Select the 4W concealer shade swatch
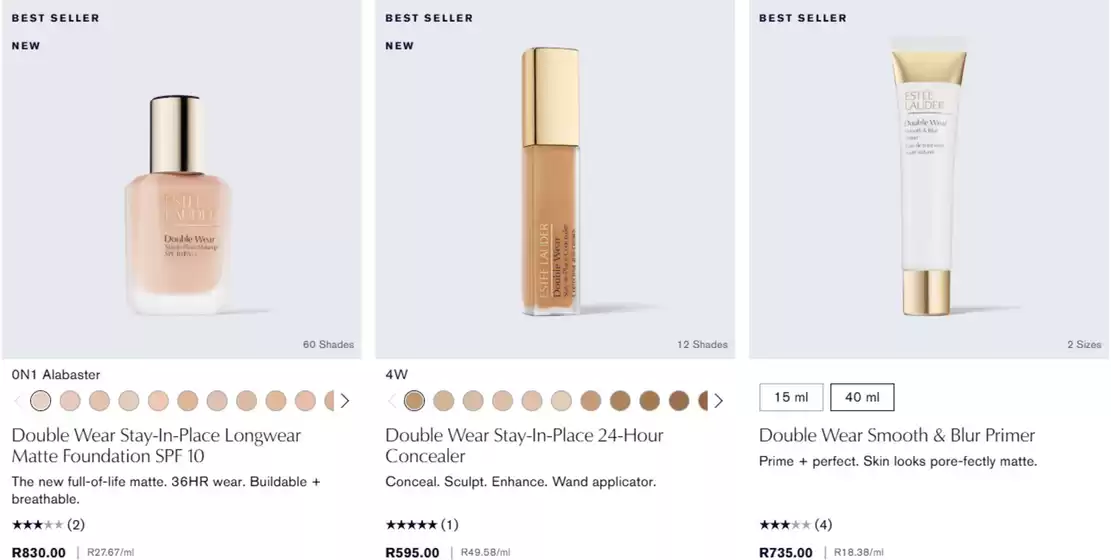Screen dimensions: 1111x560 click(415, 401)
